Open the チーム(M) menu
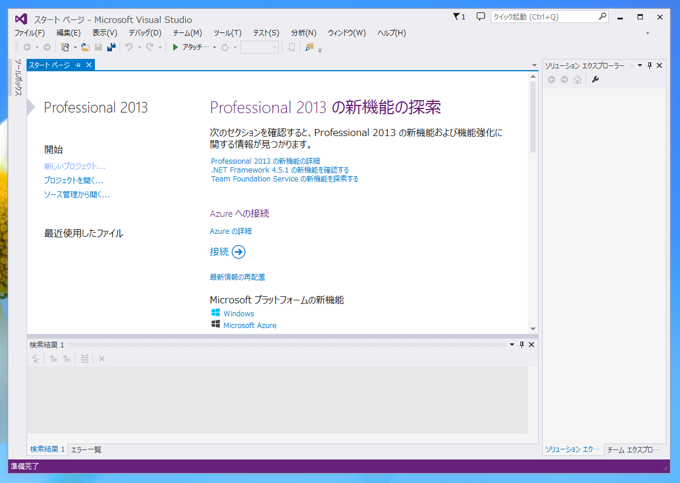The image size is (680, 483). click(187, 33)
